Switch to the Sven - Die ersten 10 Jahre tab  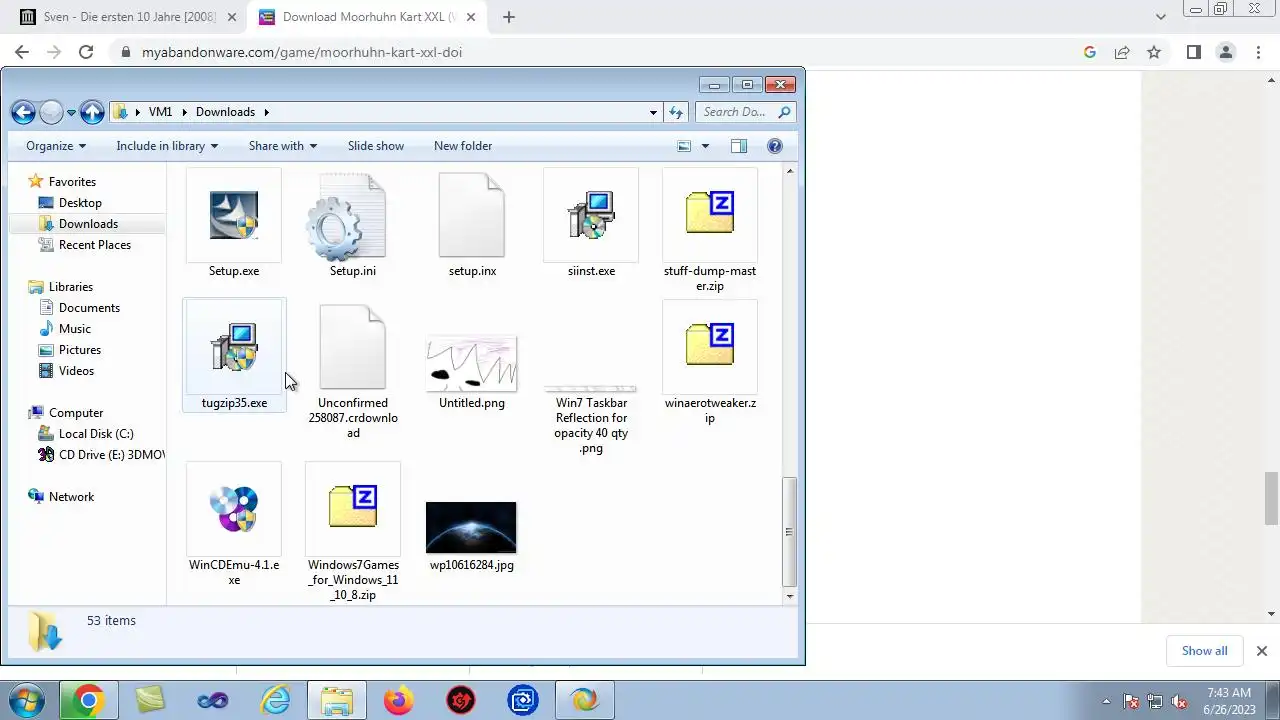point(128,17)
